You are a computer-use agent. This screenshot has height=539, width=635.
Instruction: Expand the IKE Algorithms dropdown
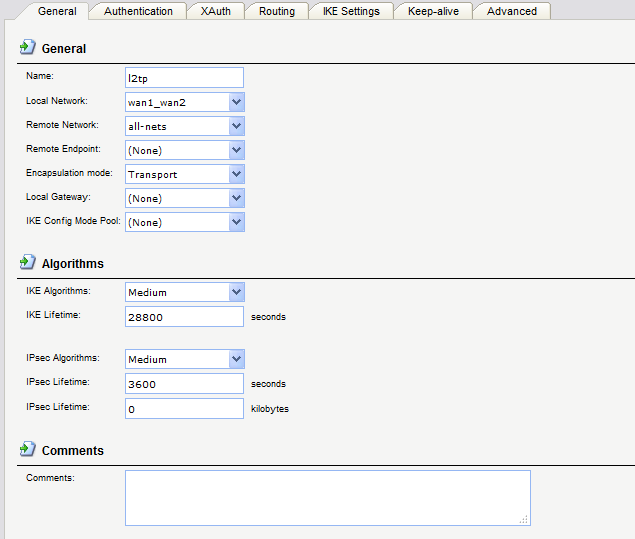[236, 292]
